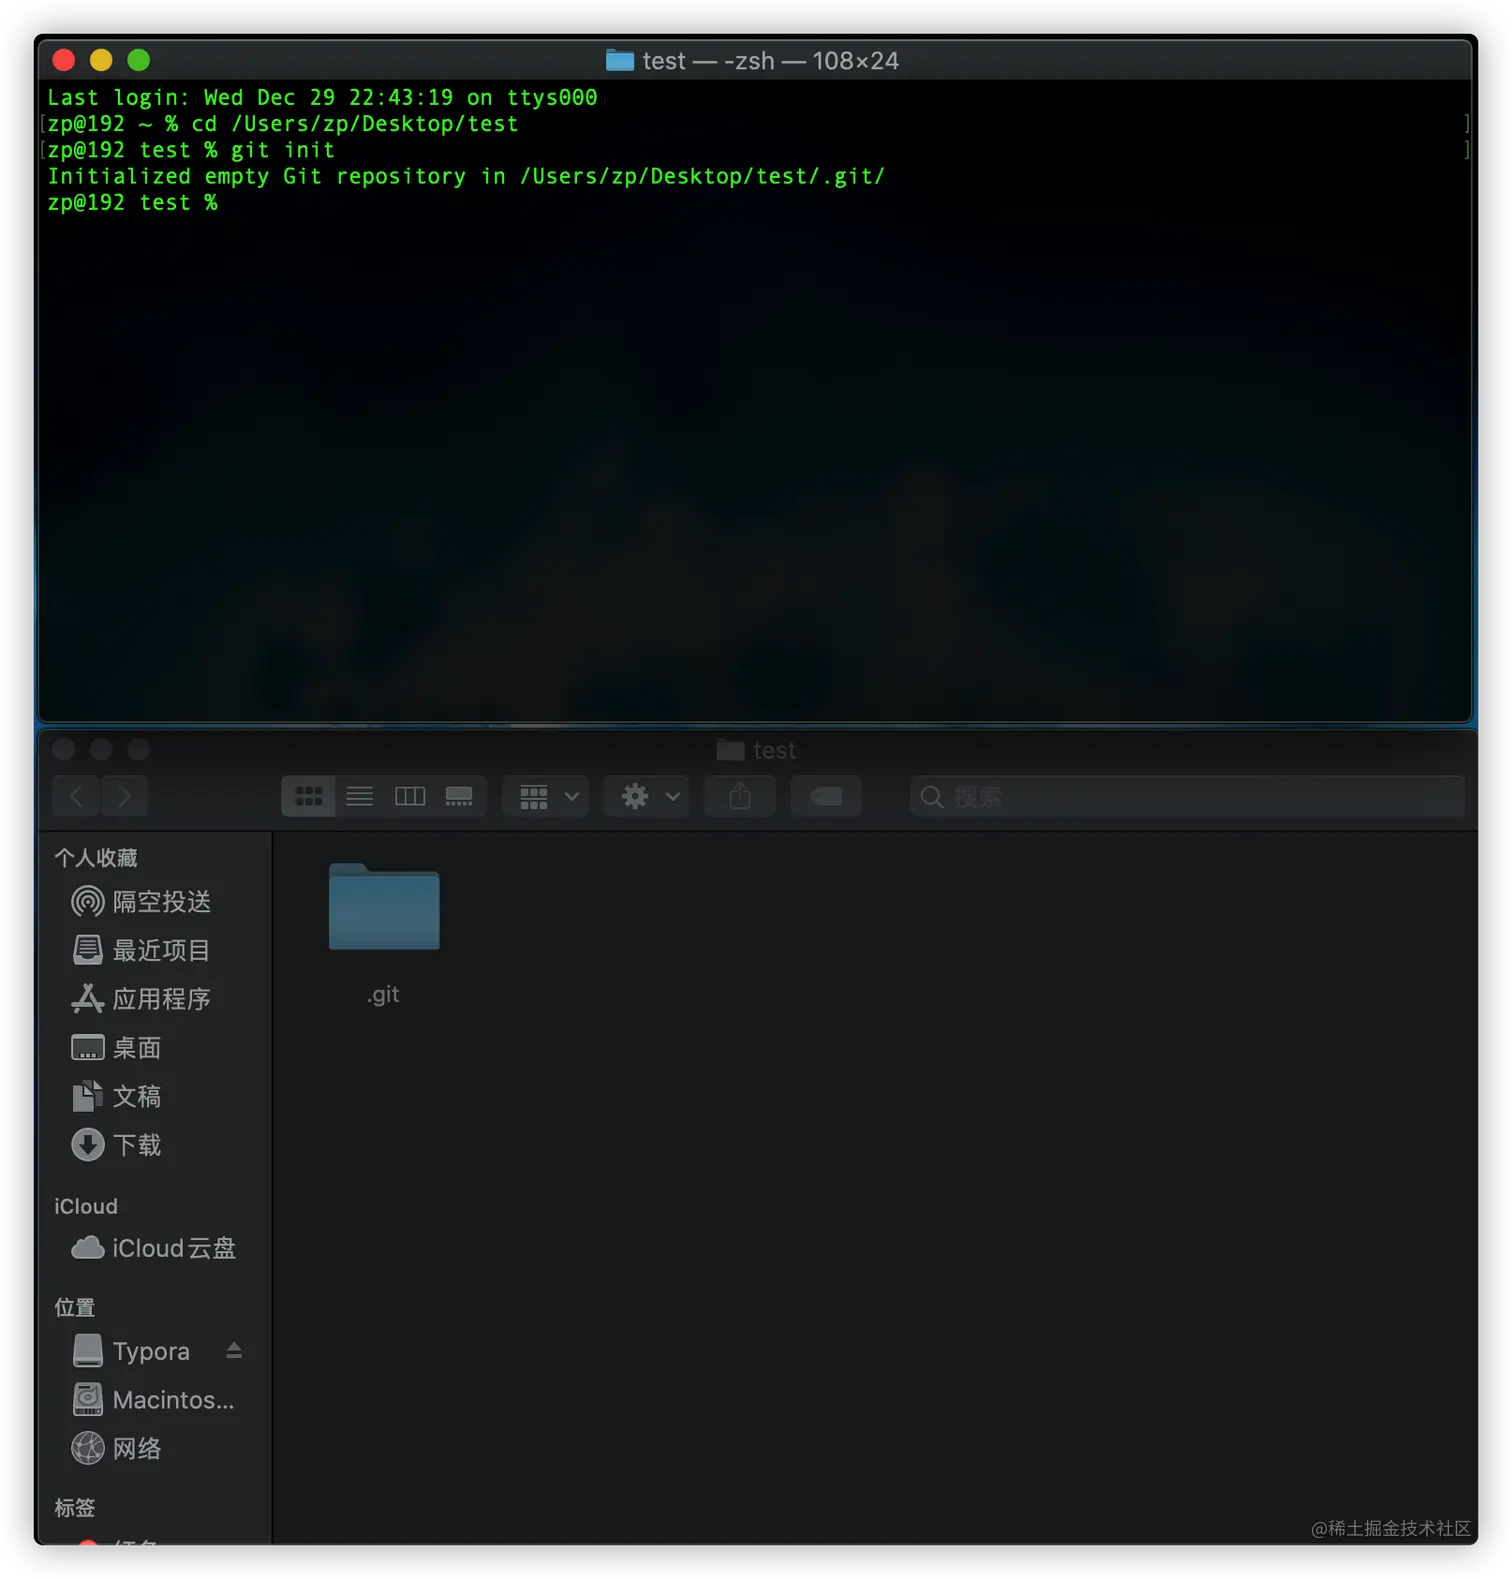Switch Finder to icon view
Image resolution: width=1512 pixels, height=1579 pixels.
point(308,796)
